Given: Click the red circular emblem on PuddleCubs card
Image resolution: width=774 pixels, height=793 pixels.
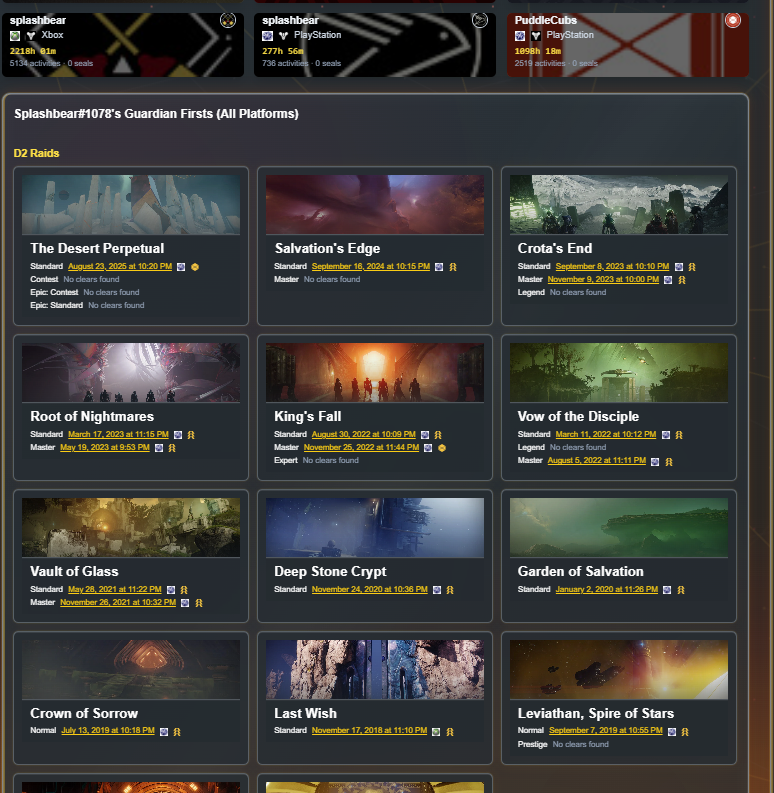Looking at the screenshot, I should pos(733,20).
